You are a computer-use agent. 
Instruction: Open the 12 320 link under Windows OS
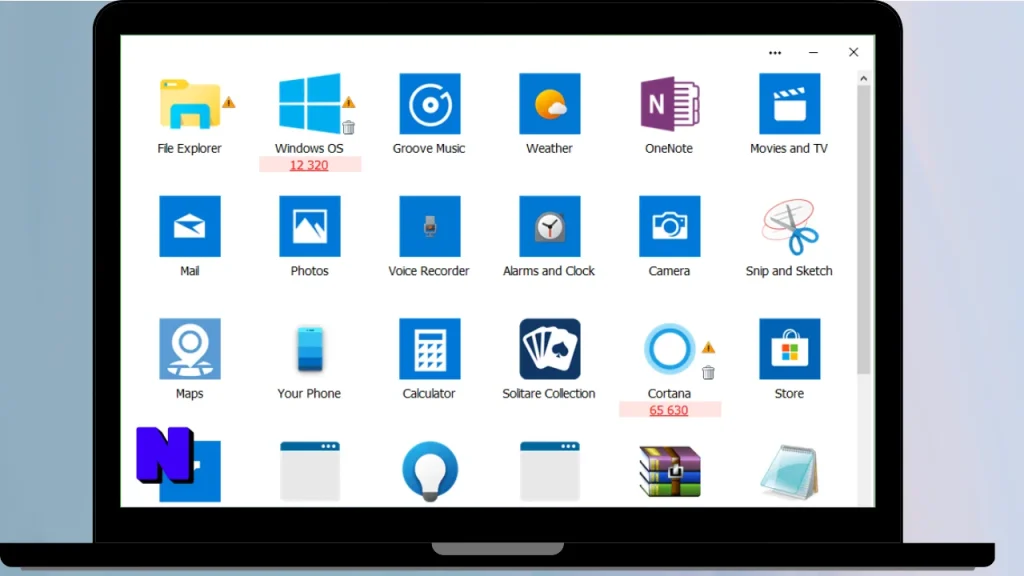click(309, 165)
